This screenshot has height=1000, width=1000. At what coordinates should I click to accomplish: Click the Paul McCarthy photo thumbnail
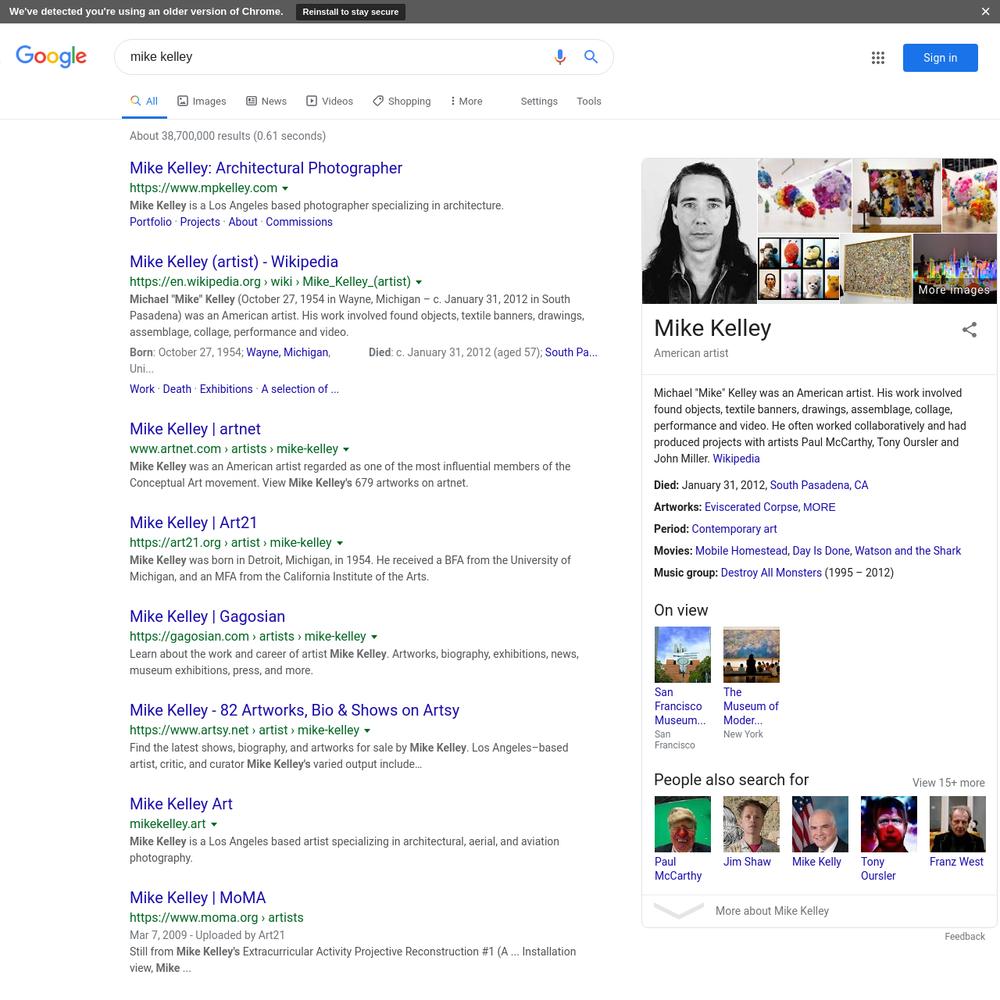point(682,824)
